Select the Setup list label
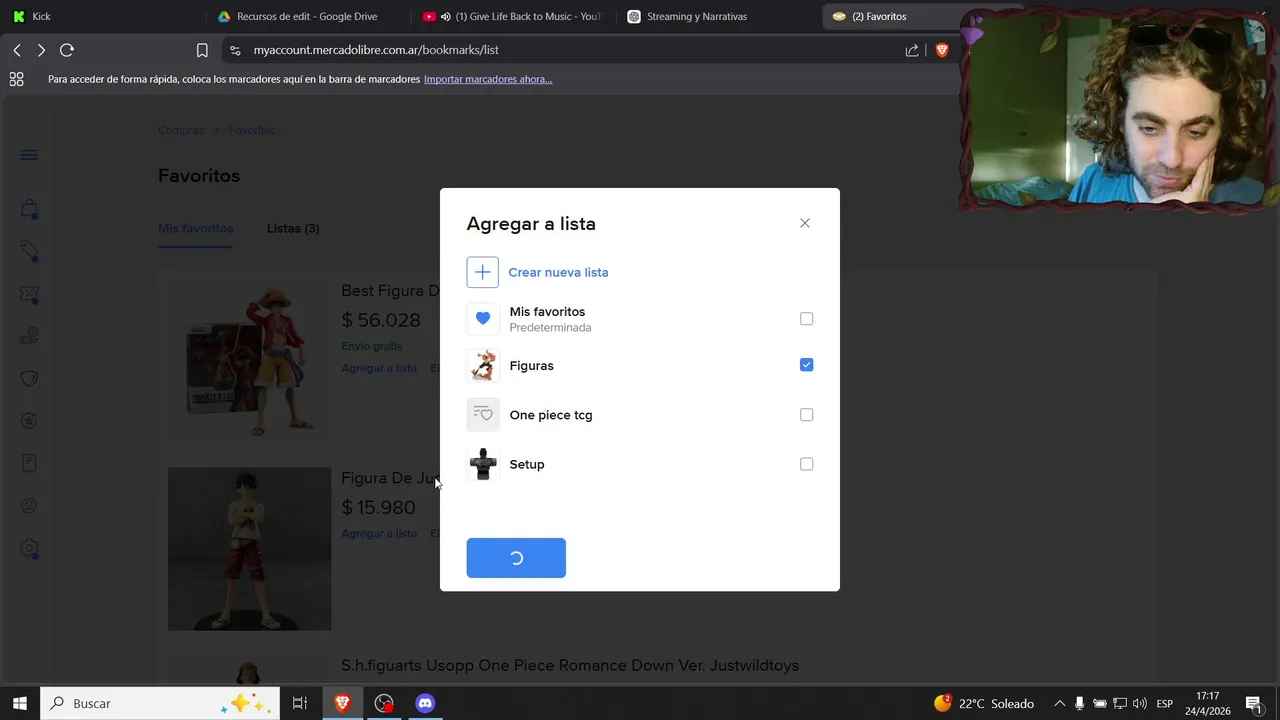This screenshot has width=1280, height=720. click(x=527, y=464)
